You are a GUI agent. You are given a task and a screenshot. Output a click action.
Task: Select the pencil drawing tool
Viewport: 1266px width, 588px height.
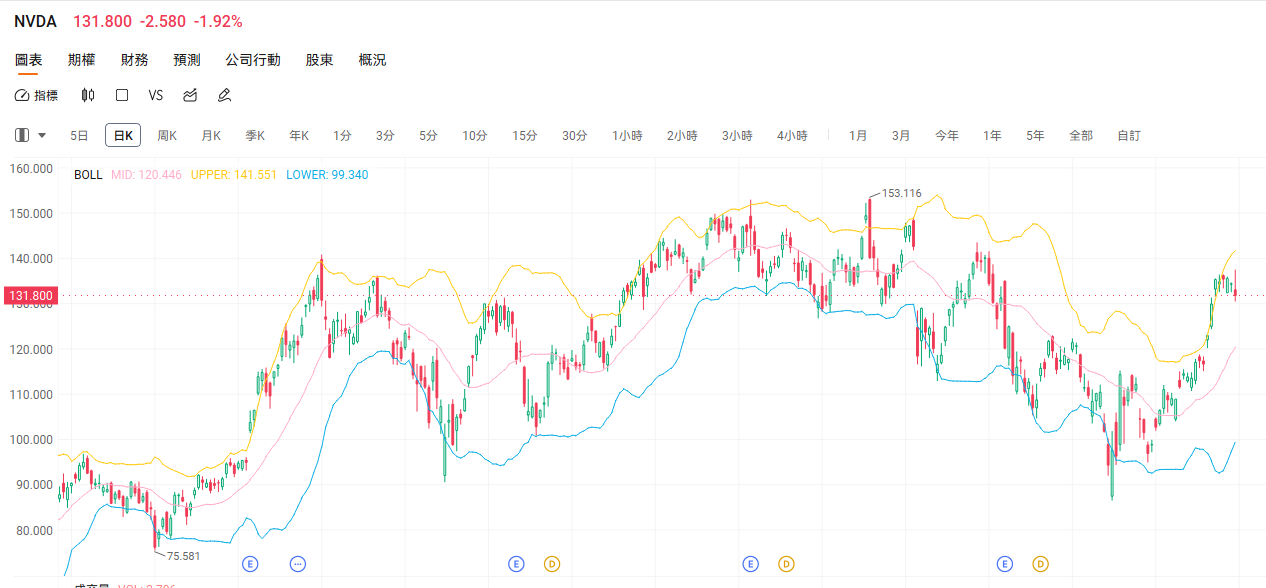[225, 95]
